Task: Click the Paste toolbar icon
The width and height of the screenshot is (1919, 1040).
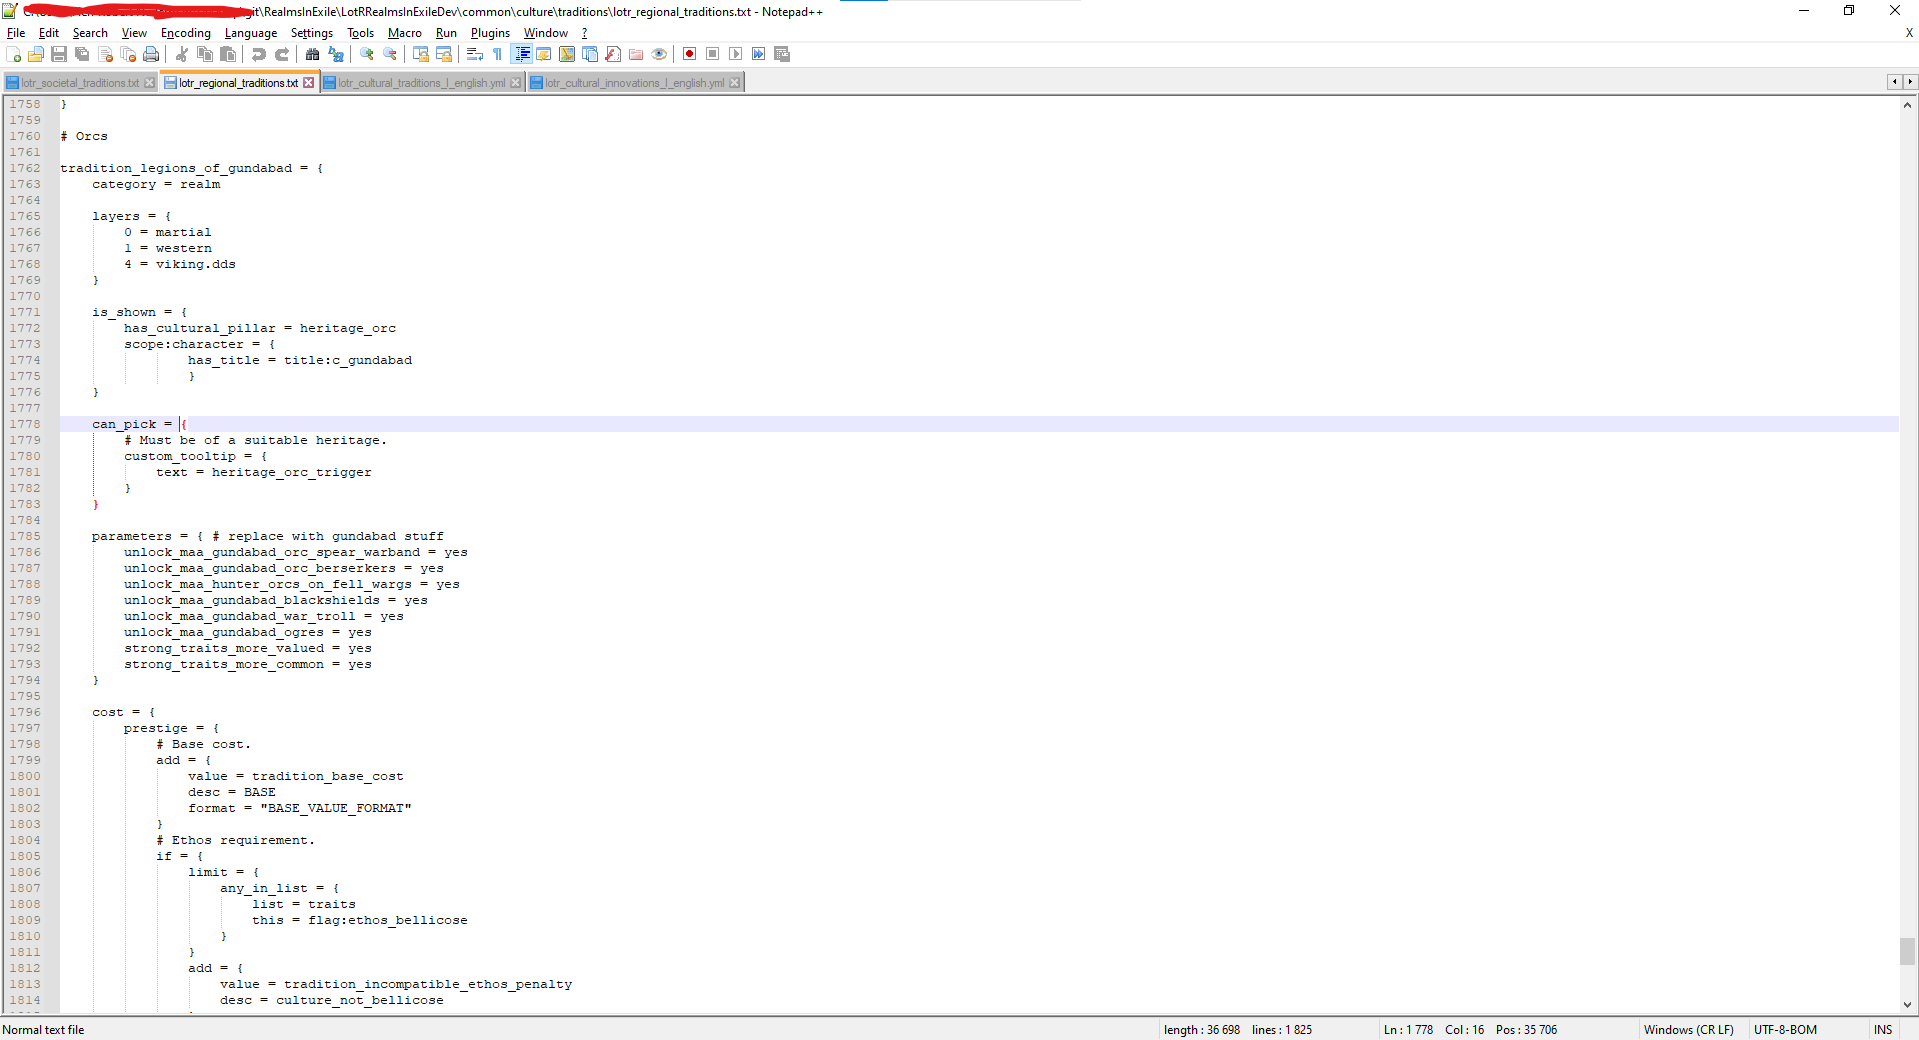Action: 228,54
